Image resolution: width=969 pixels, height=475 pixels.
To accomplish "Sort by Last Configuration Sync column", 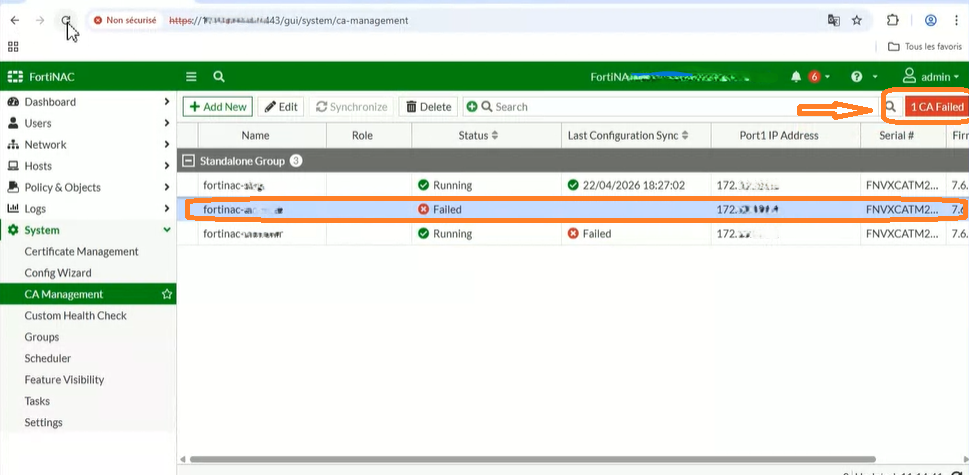I will click(x=628, y=135).
